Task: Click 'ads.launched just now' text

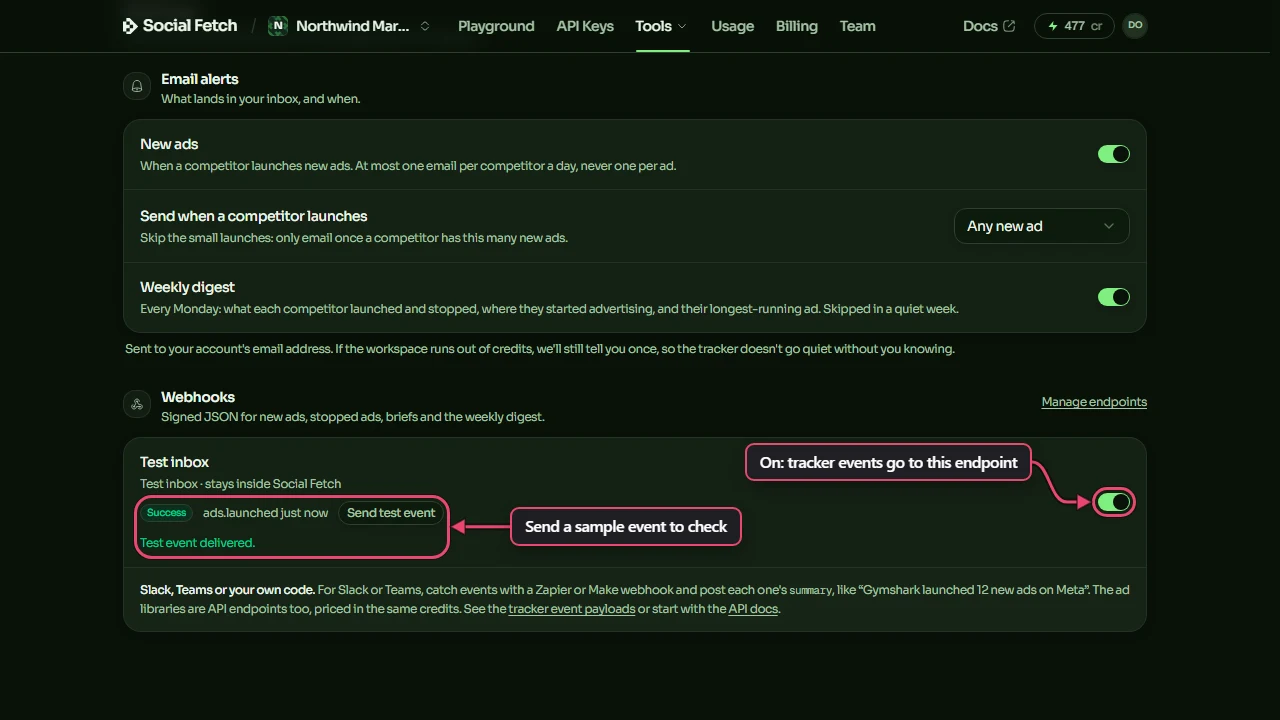Action: pos(265,513)
